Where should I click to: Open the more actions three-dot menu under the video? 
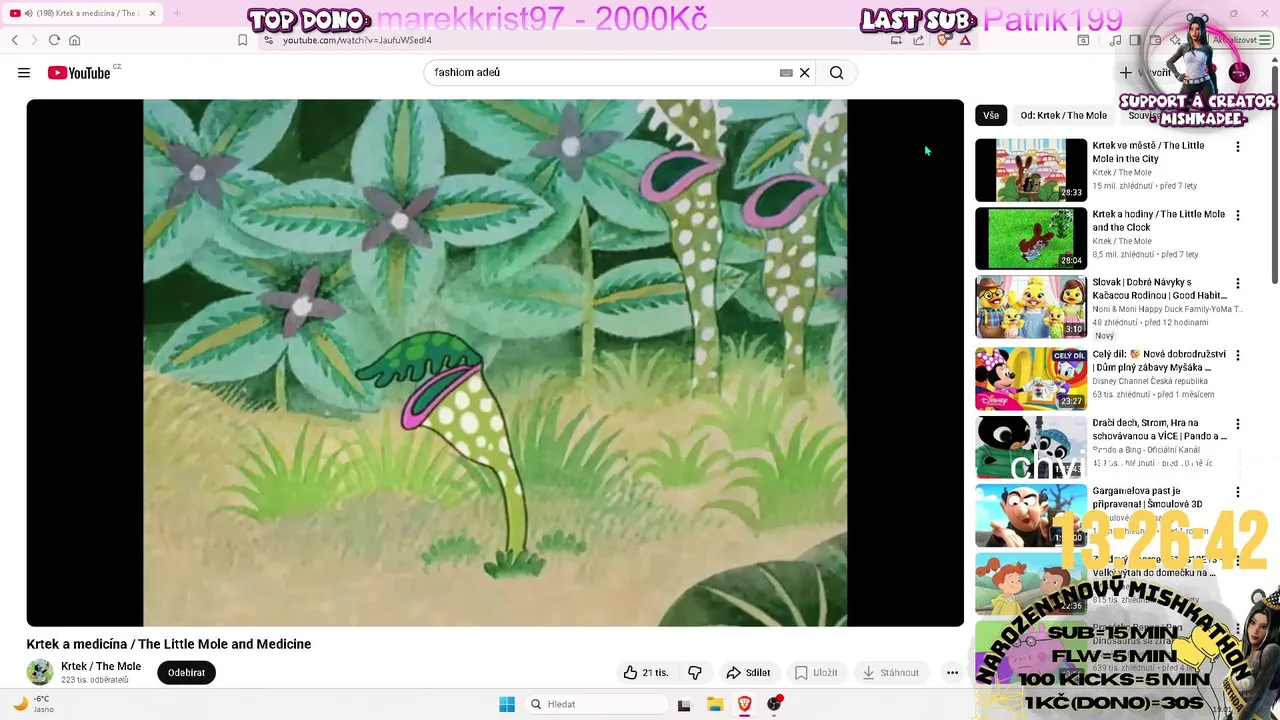click(x=952, y=673)
